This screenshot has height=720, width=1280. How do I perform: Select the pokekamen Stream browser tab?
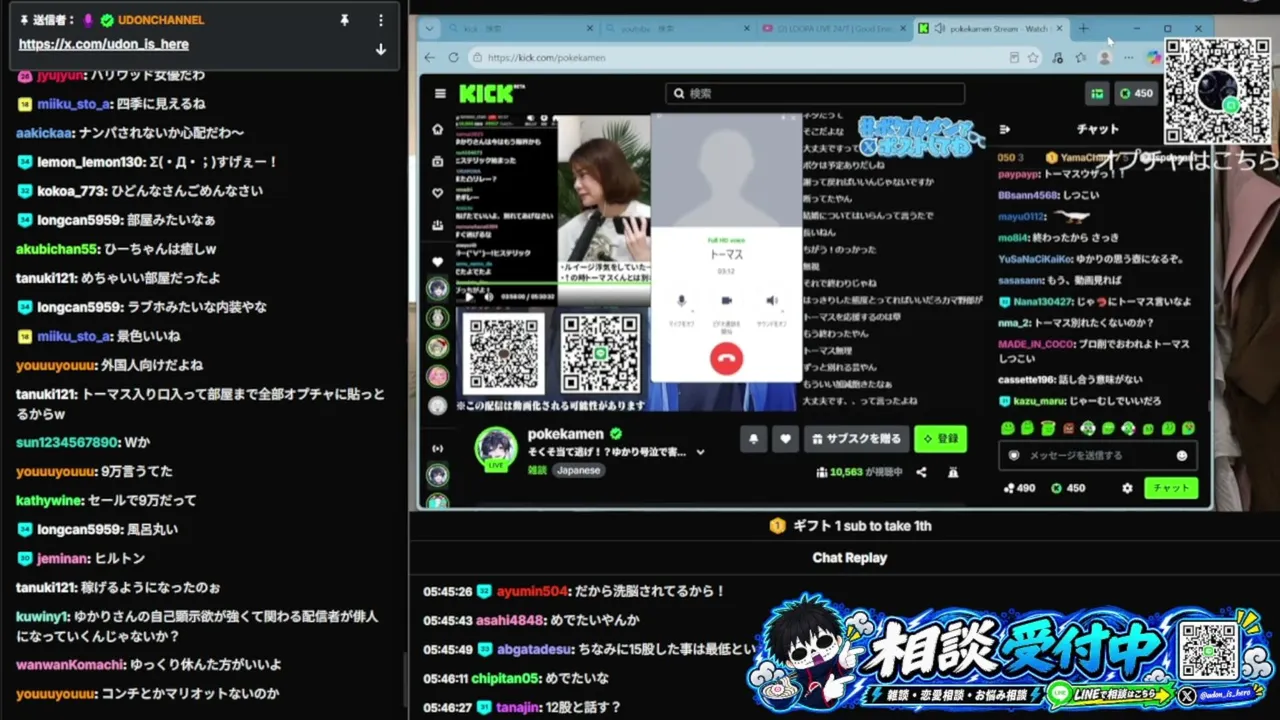click(990, 29)
